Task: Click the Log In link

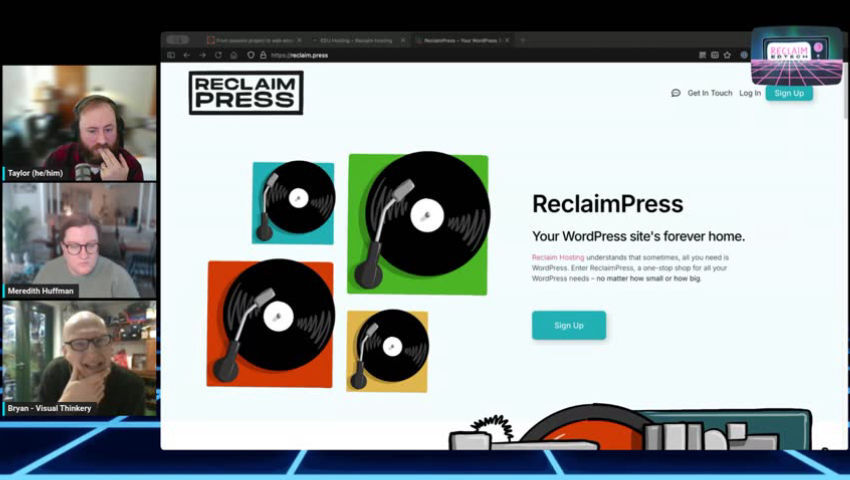Action: pyautogui.click(x=750, y=93)
